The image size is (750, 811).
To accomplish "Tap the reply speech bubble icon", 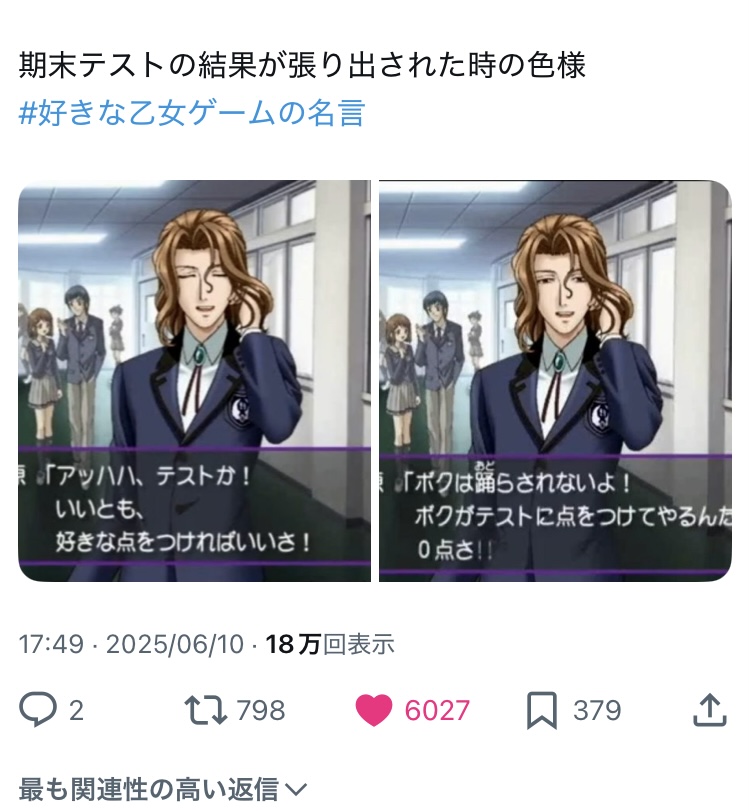I will [38, 709].
